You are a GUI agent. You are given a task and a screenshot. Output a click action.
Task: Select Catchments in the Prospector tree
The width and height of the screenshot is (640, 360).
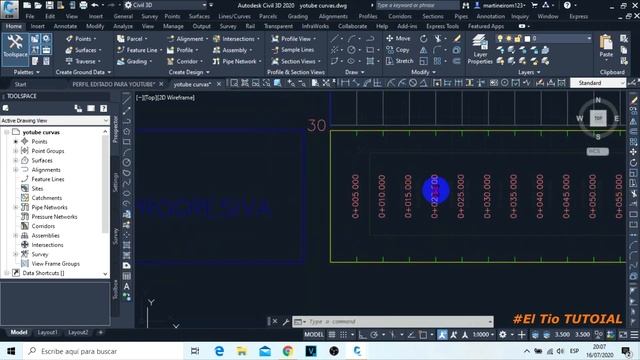tap(47, 198)
